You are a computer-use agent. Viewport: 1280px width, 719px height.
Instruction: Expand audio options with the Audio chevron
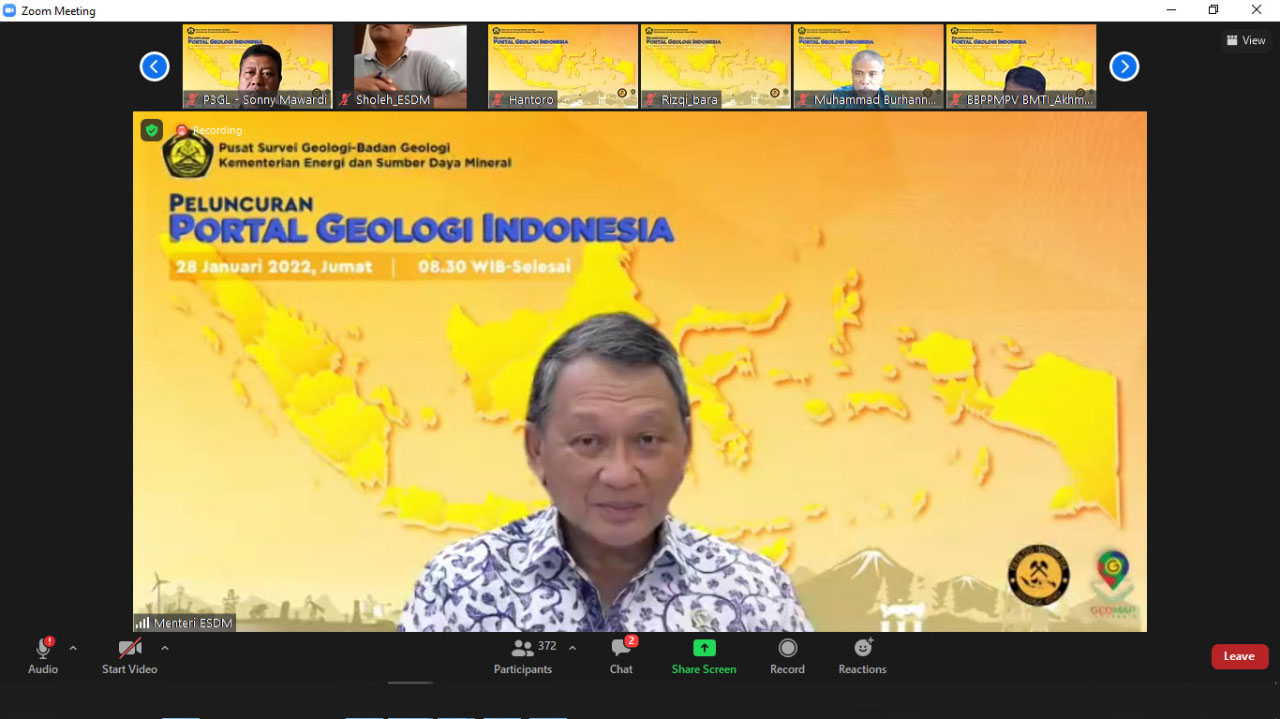click(71, 647)
